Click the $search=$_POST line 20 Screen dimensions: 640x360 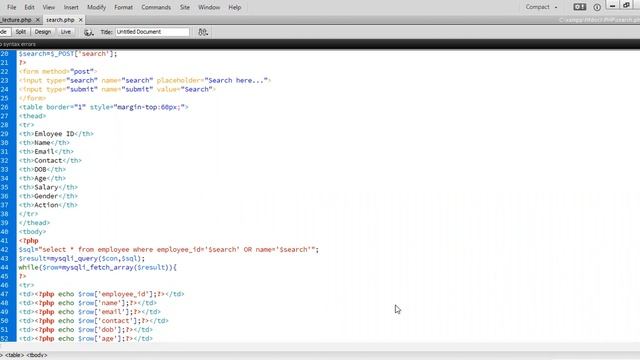point(68,53)
